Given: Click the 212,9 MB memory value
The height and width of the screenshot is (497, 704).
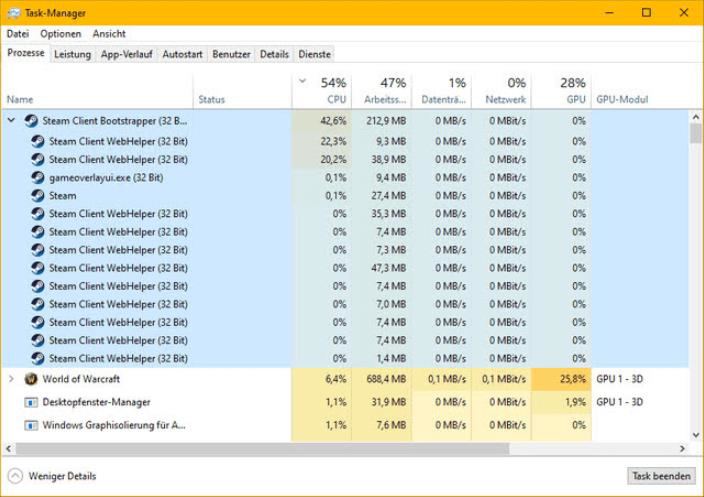Looking at the screenshot, I should click(386, 121).
